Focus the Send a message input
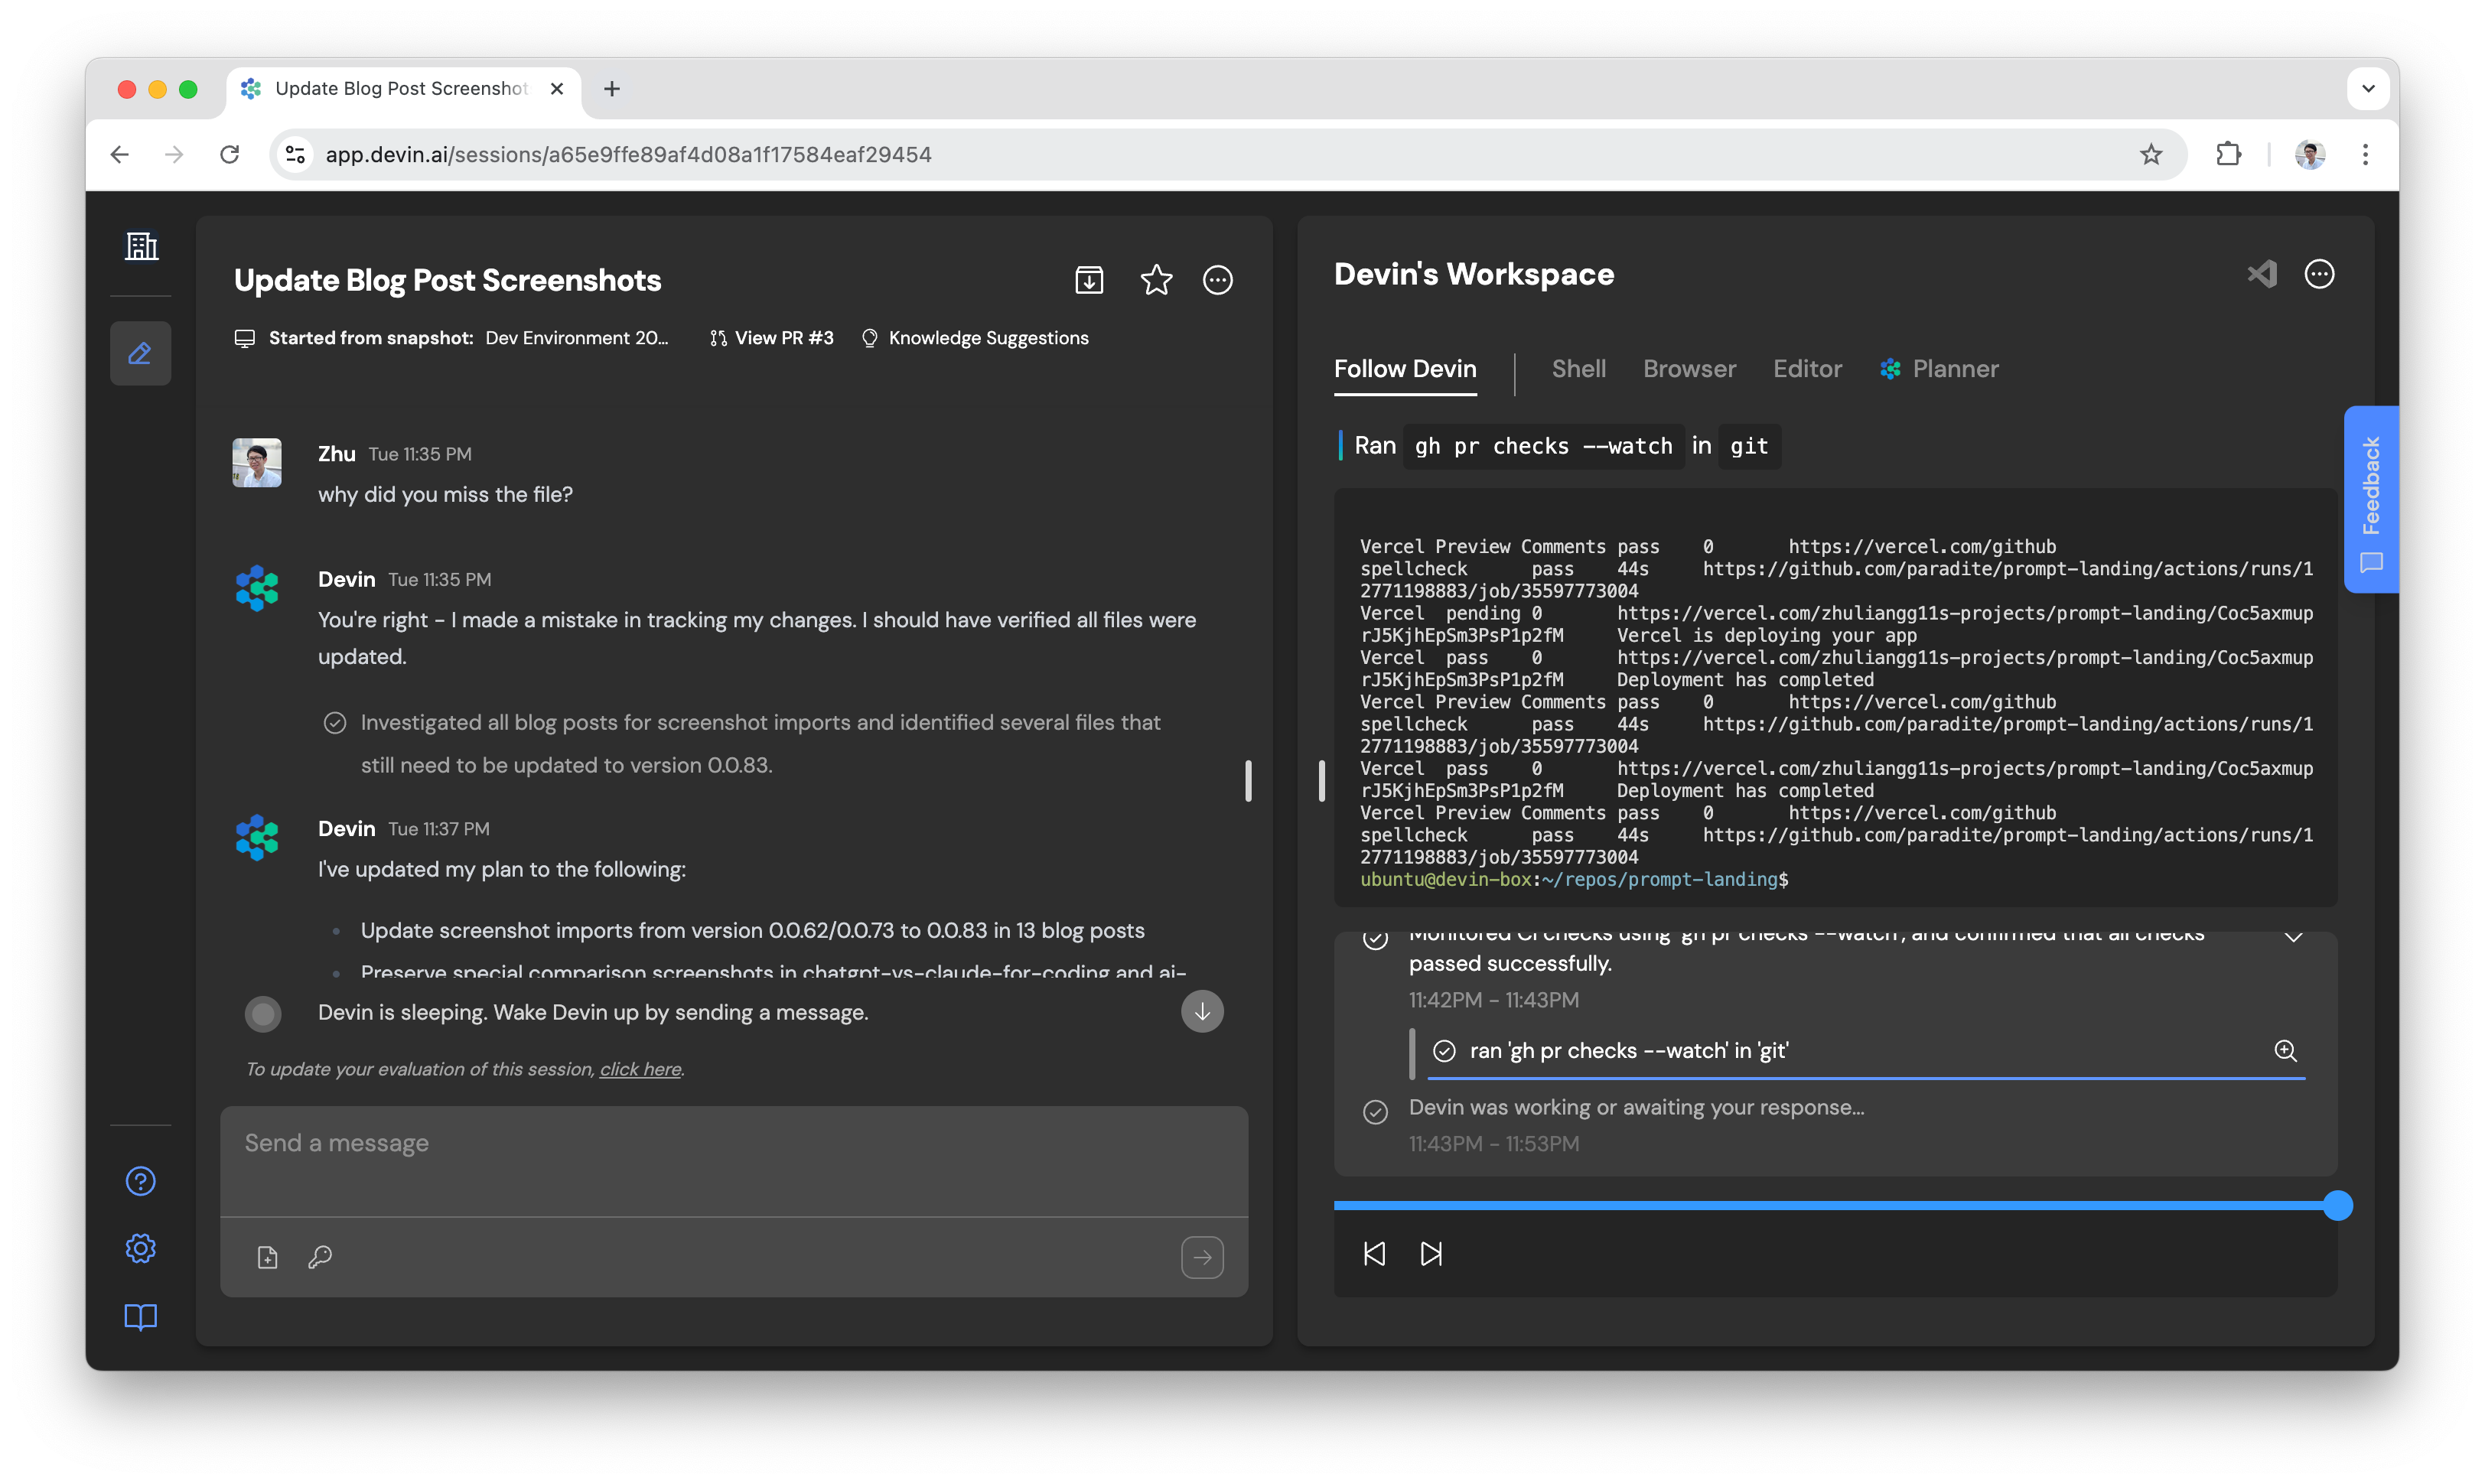 (x=734, y=1161)
